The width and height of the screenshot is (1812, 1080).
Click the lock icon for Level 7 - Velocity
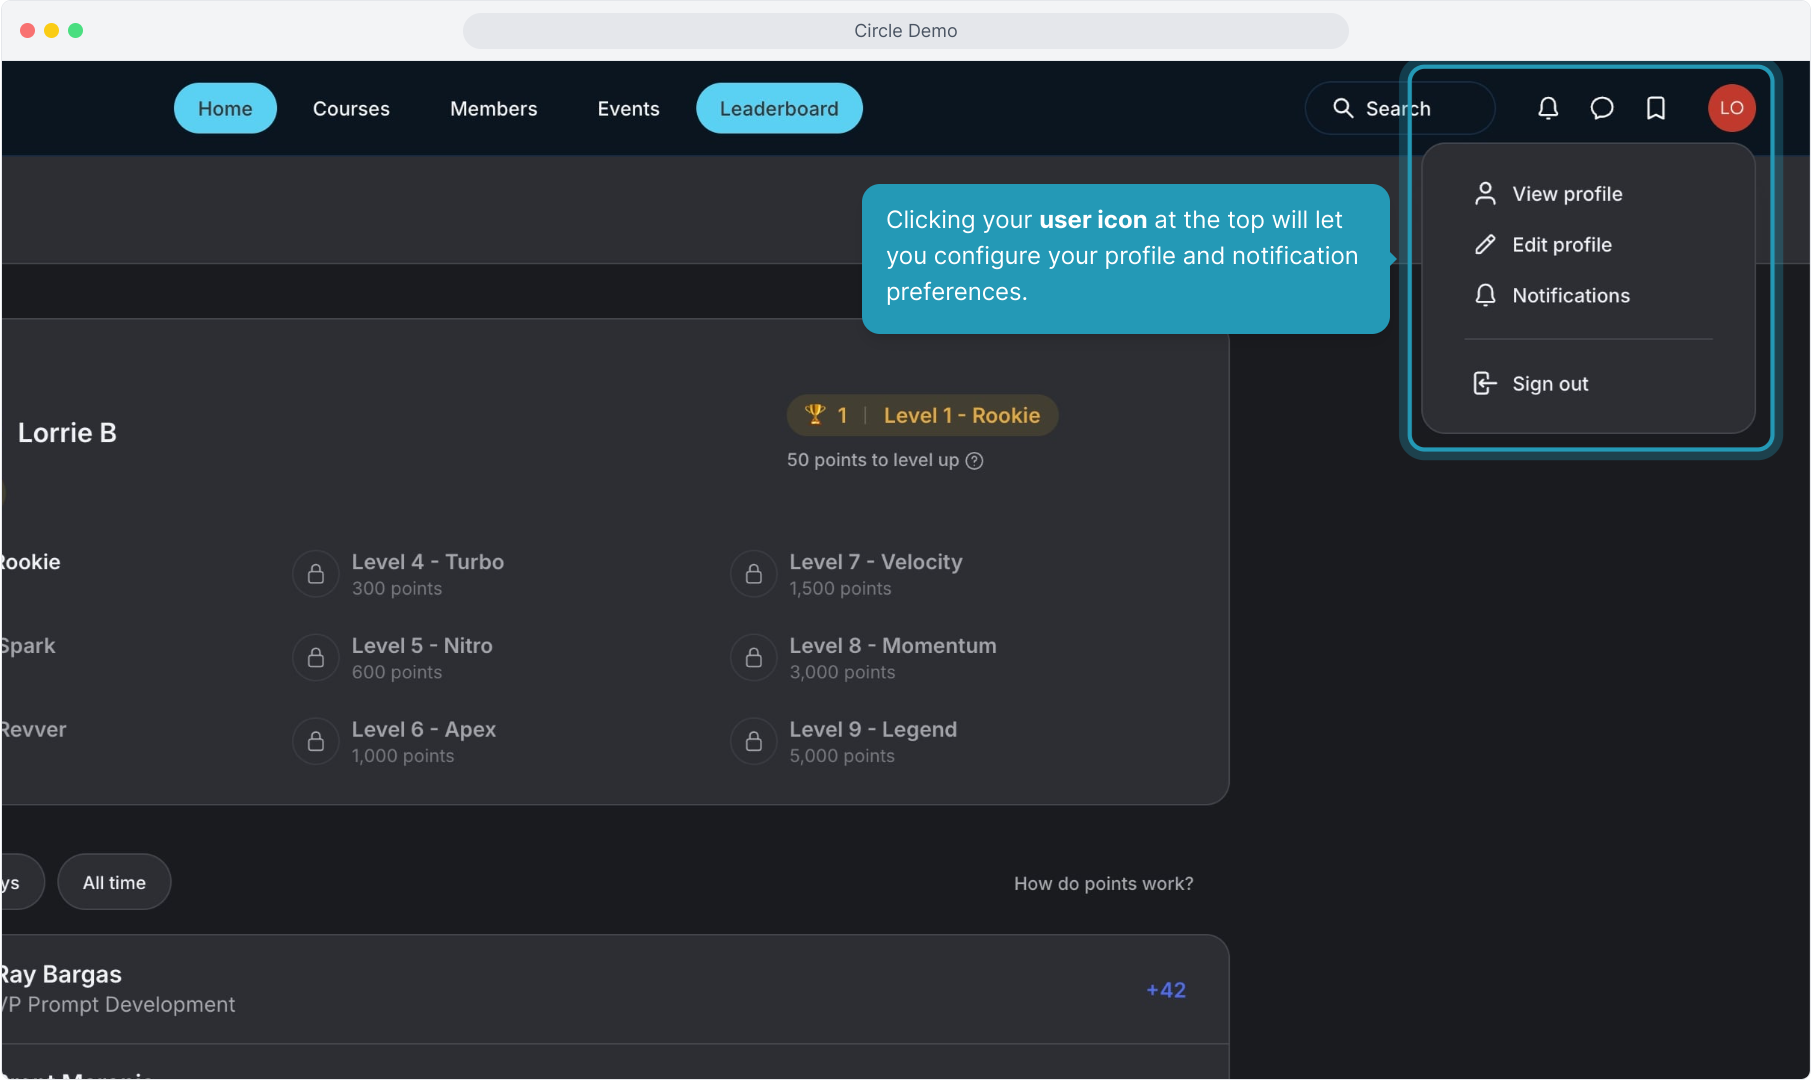(x=754, y=574)
